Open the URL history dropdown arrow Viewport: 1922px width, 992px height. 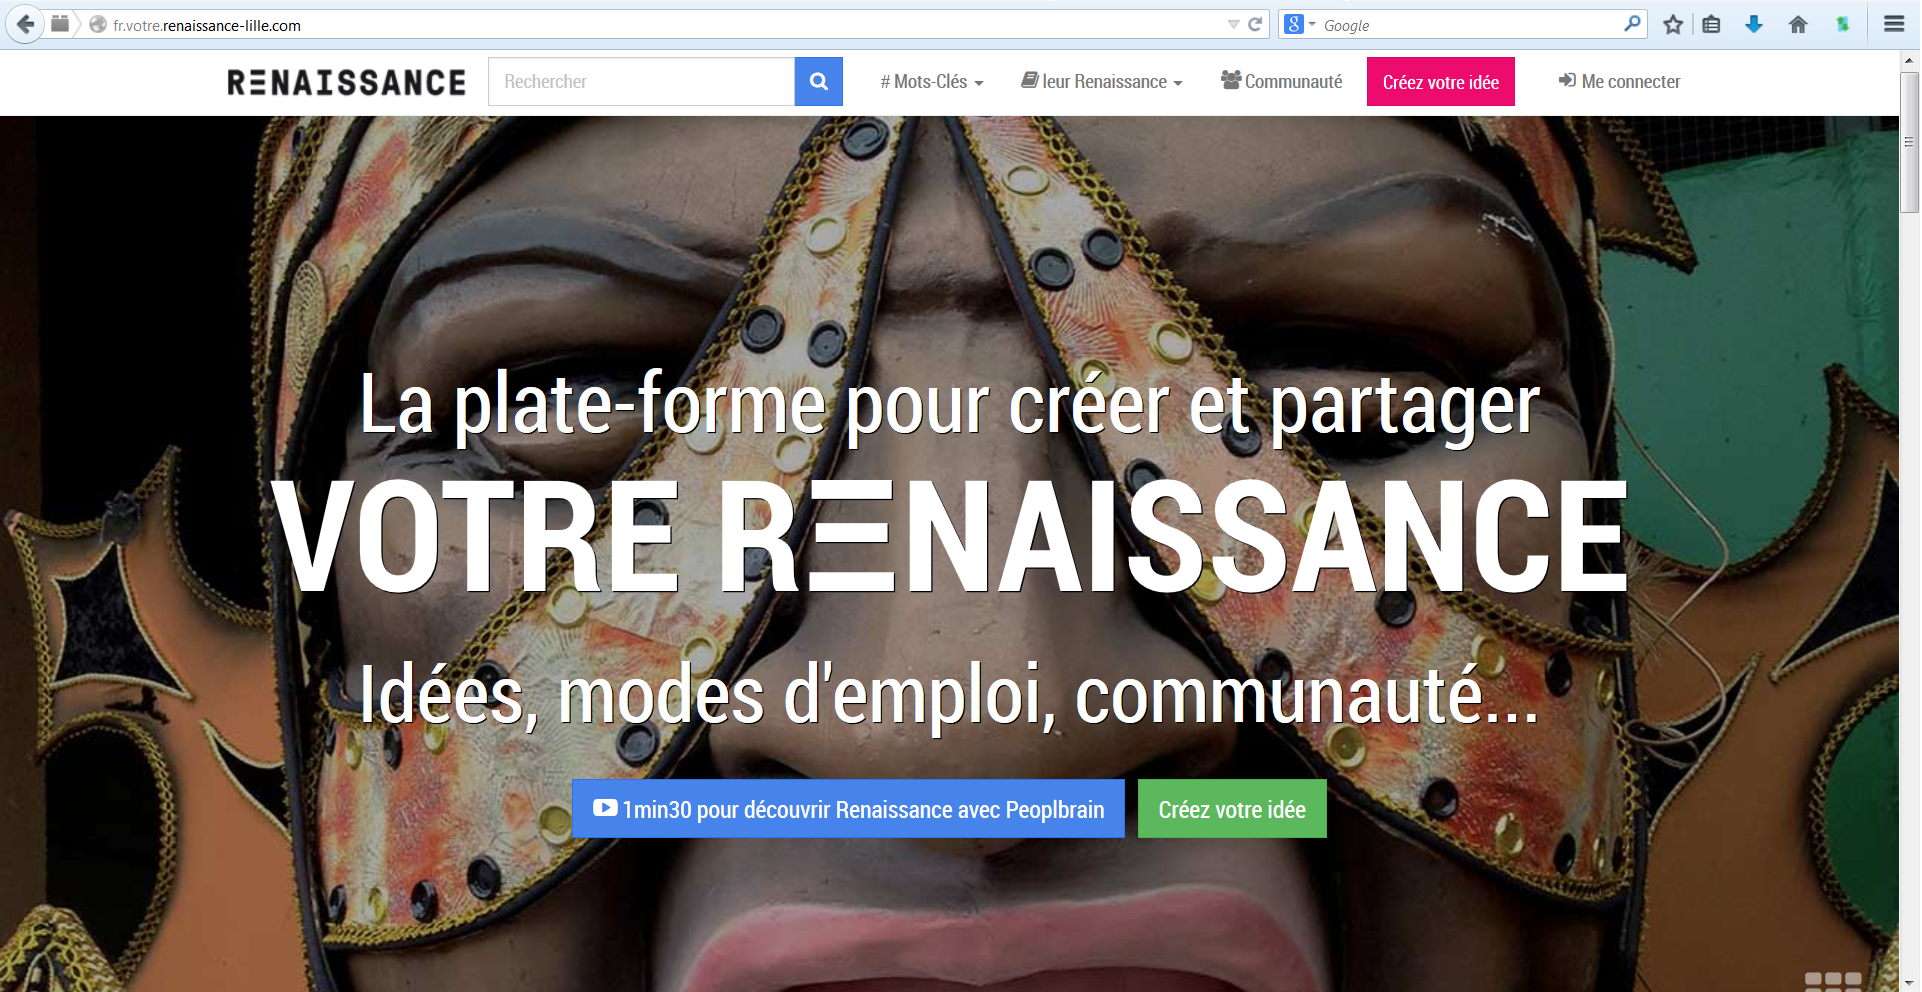1233,25
